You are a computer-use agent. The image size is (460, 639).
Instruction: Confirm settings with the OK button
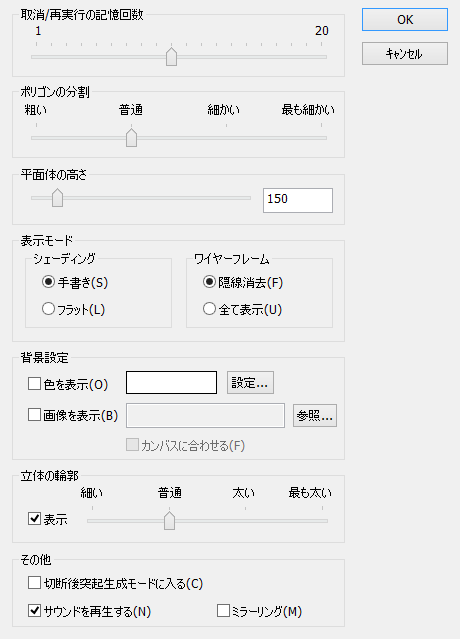(405, 19)
